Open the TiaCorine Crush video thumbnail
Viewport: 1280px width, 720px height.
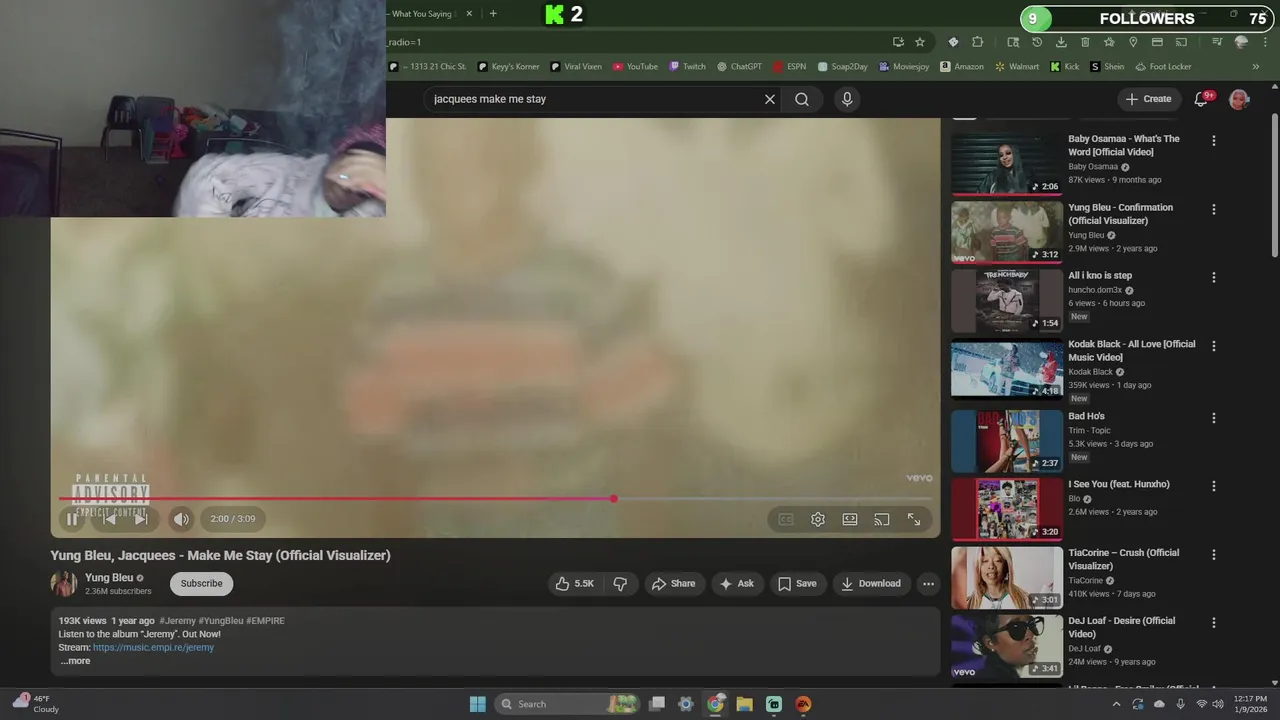point(1007,578)
